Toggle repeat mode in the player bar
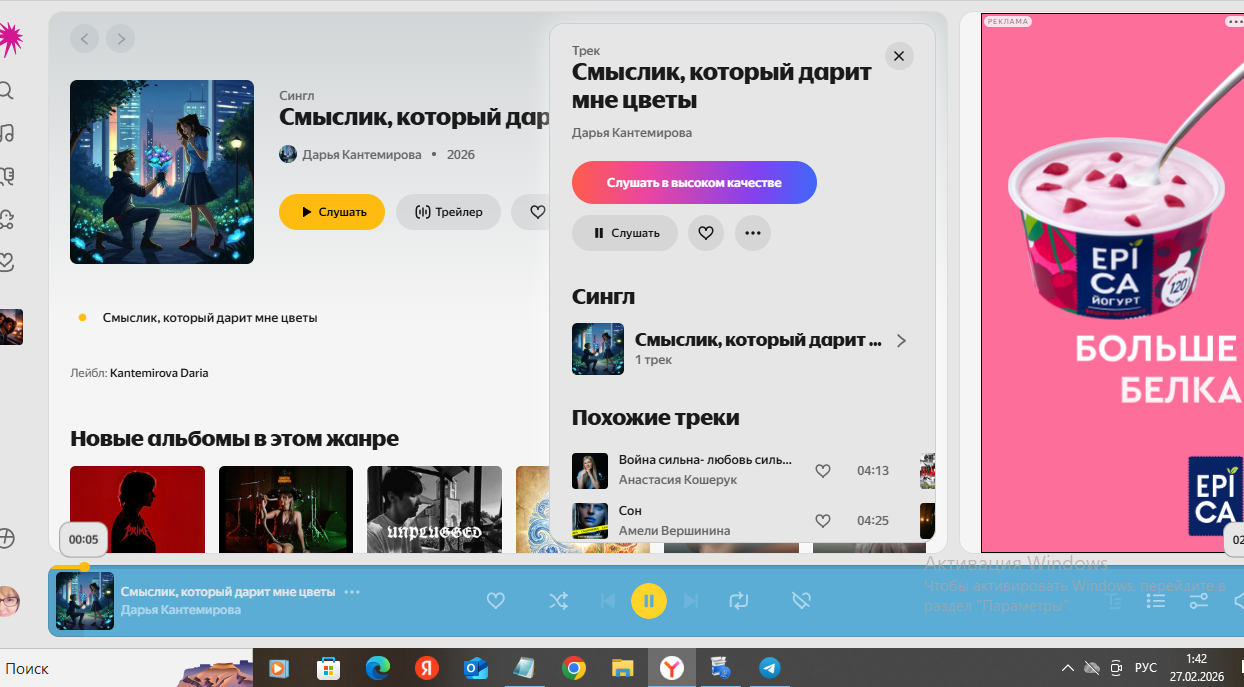Viewport: 1244px width, 687px height. tap(739, 601)
